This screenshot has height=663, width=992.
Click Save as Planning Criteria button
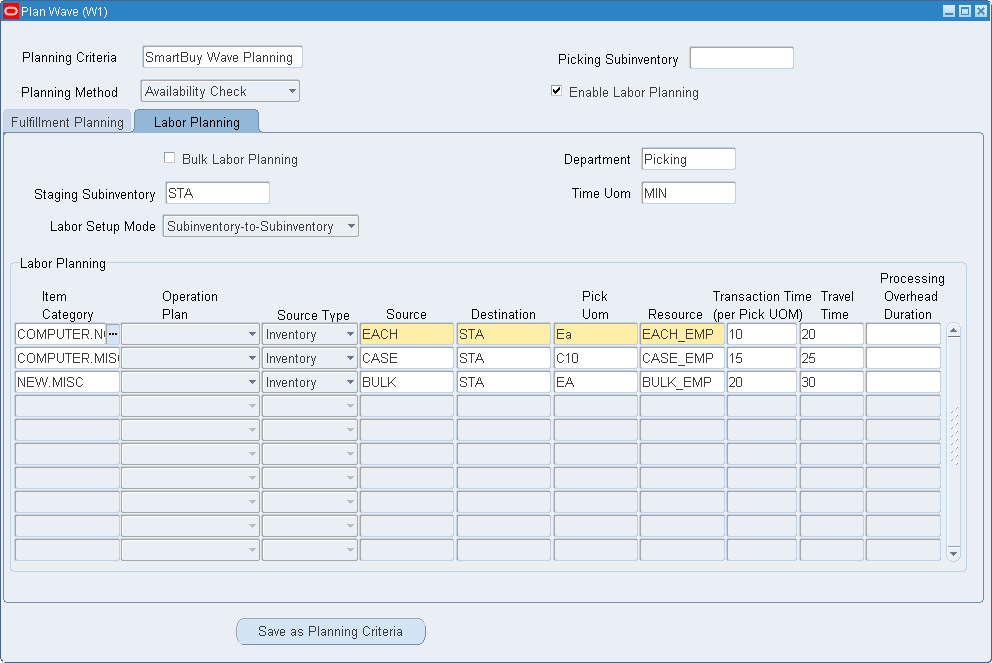[330, 631]
